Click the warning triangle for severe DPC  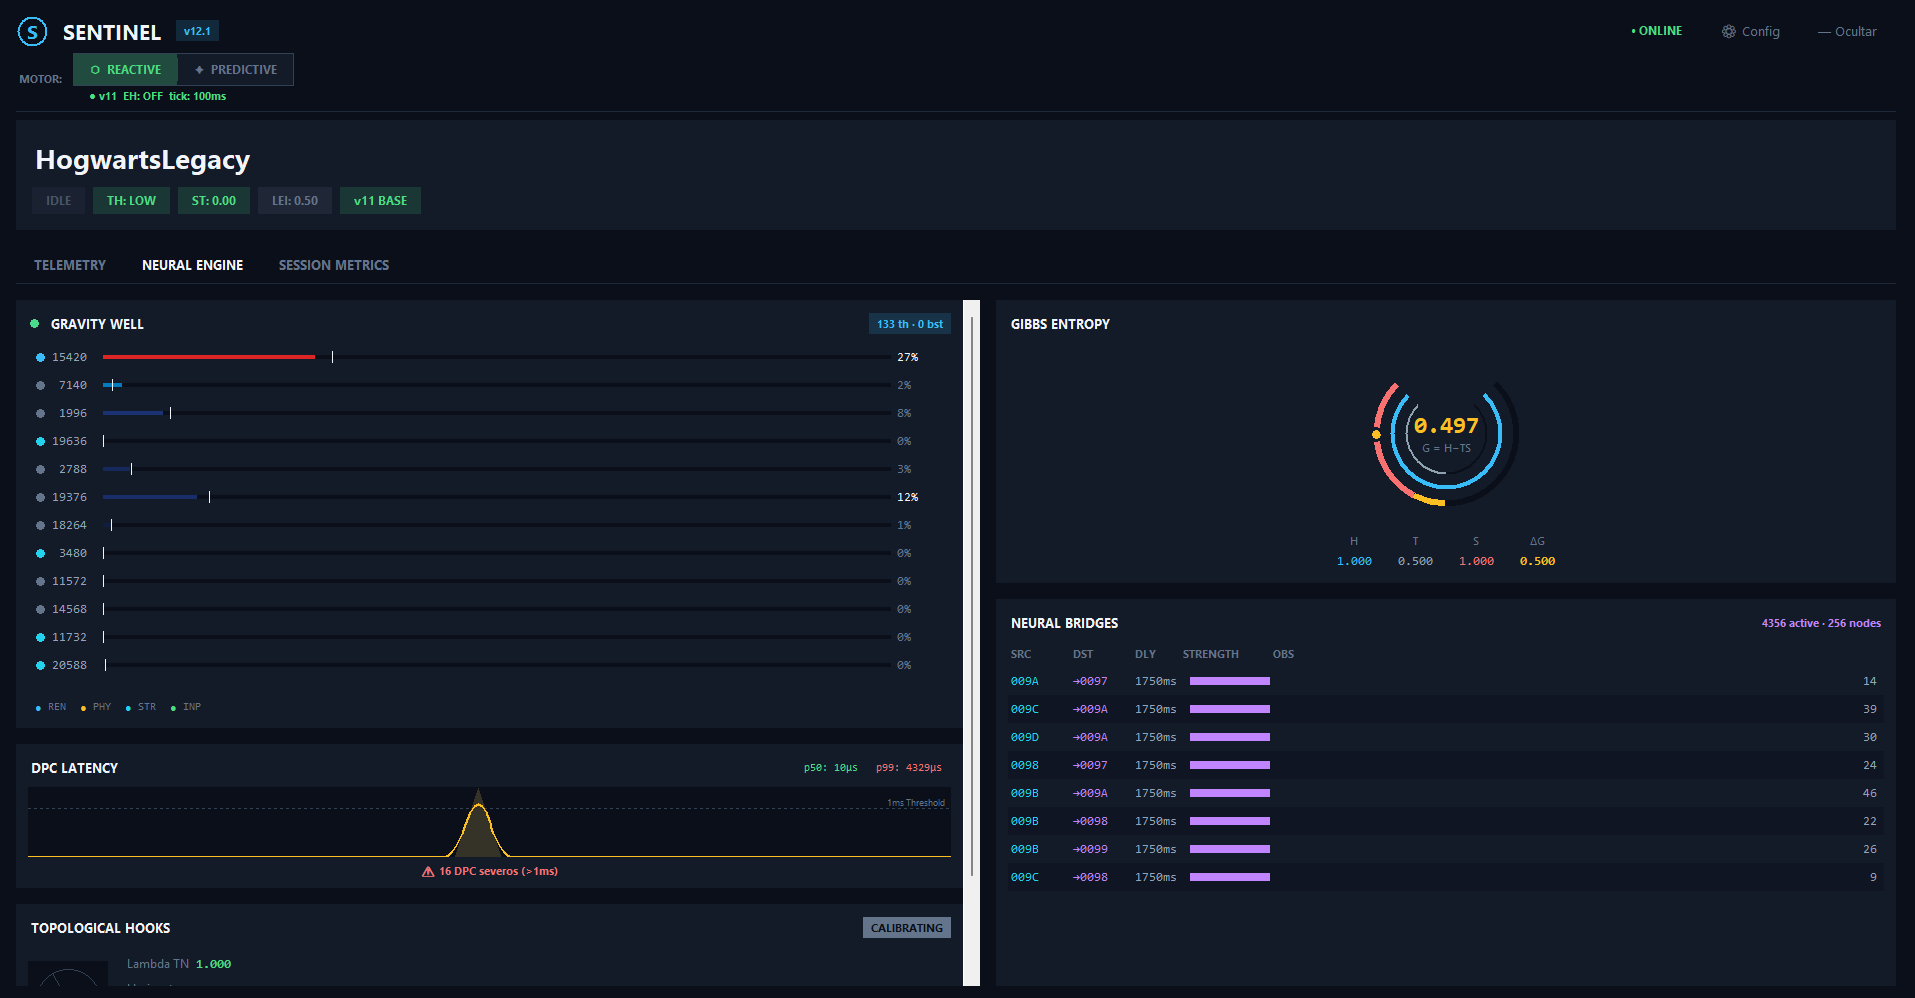[x=428, y=872]
